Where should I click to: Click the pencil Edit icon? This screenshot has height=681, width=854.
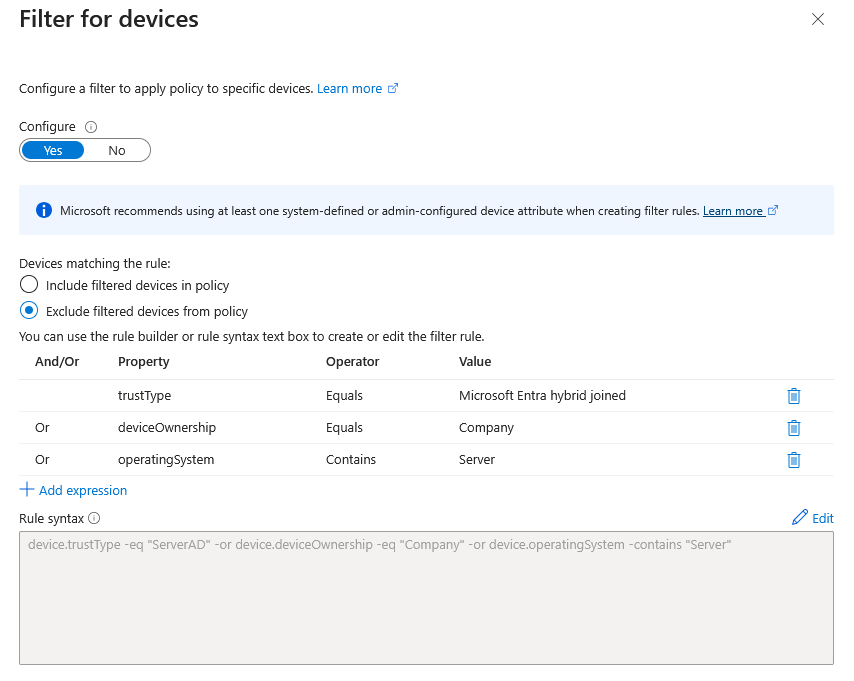[x=800, y=518]
